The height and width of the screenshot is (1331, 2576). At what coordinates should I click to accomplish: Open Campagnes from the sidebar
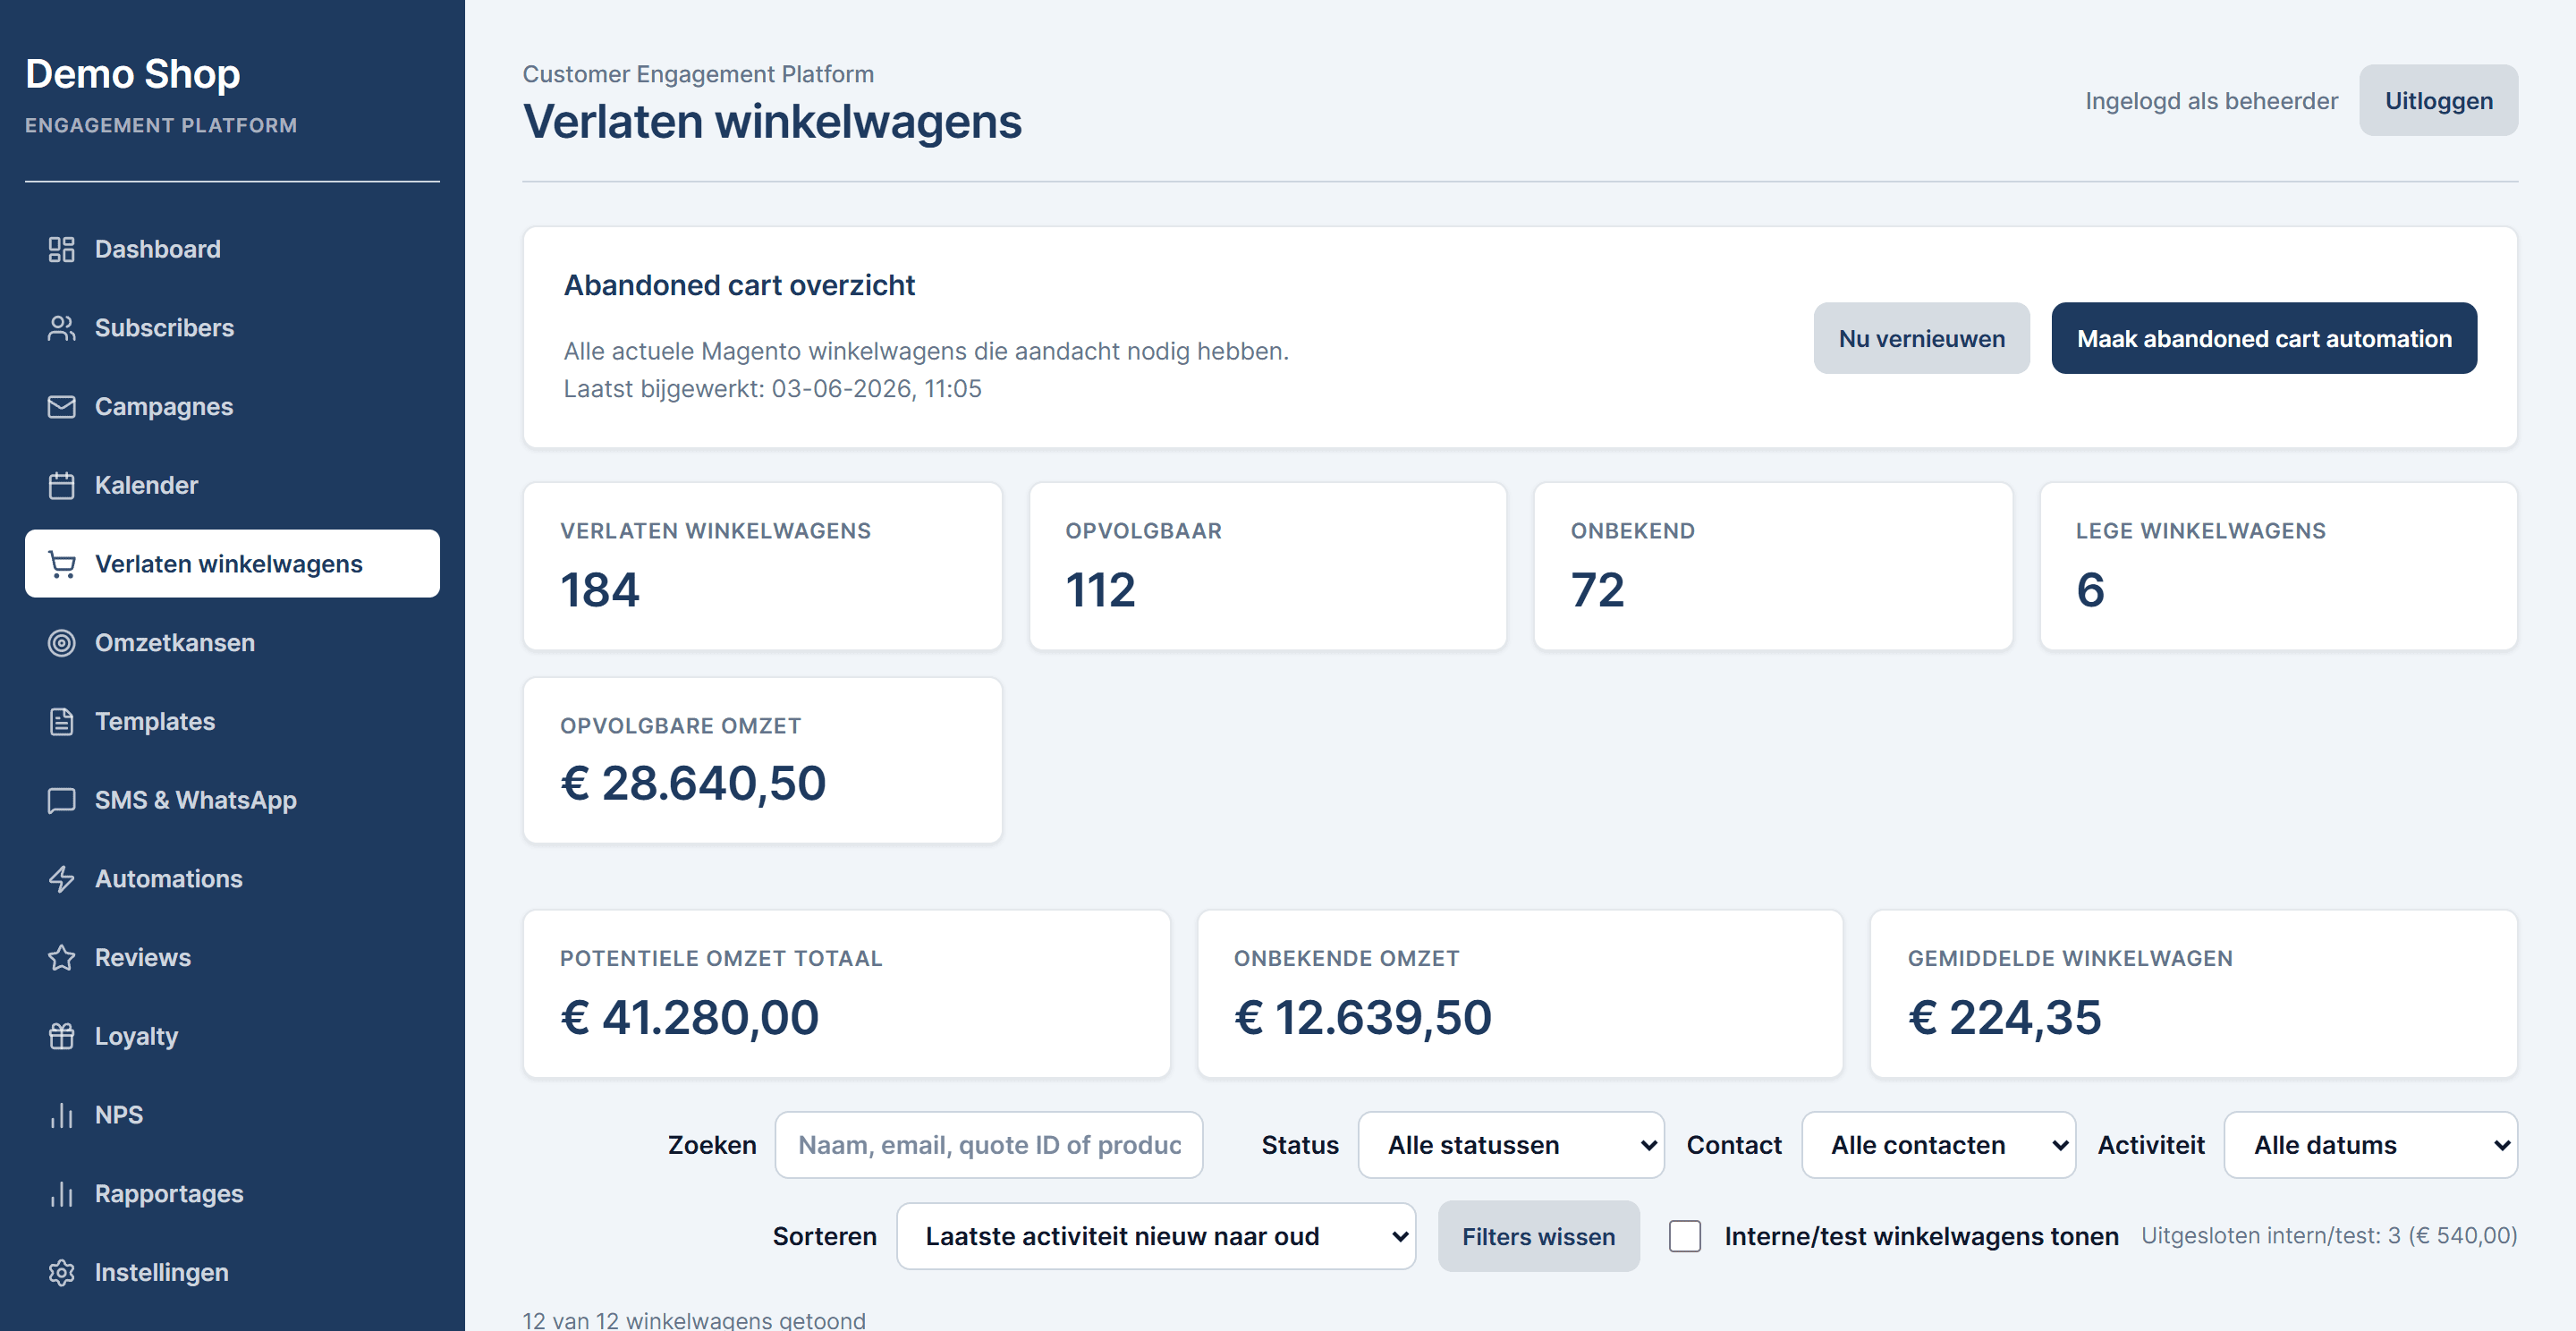(x=232, y=407)
